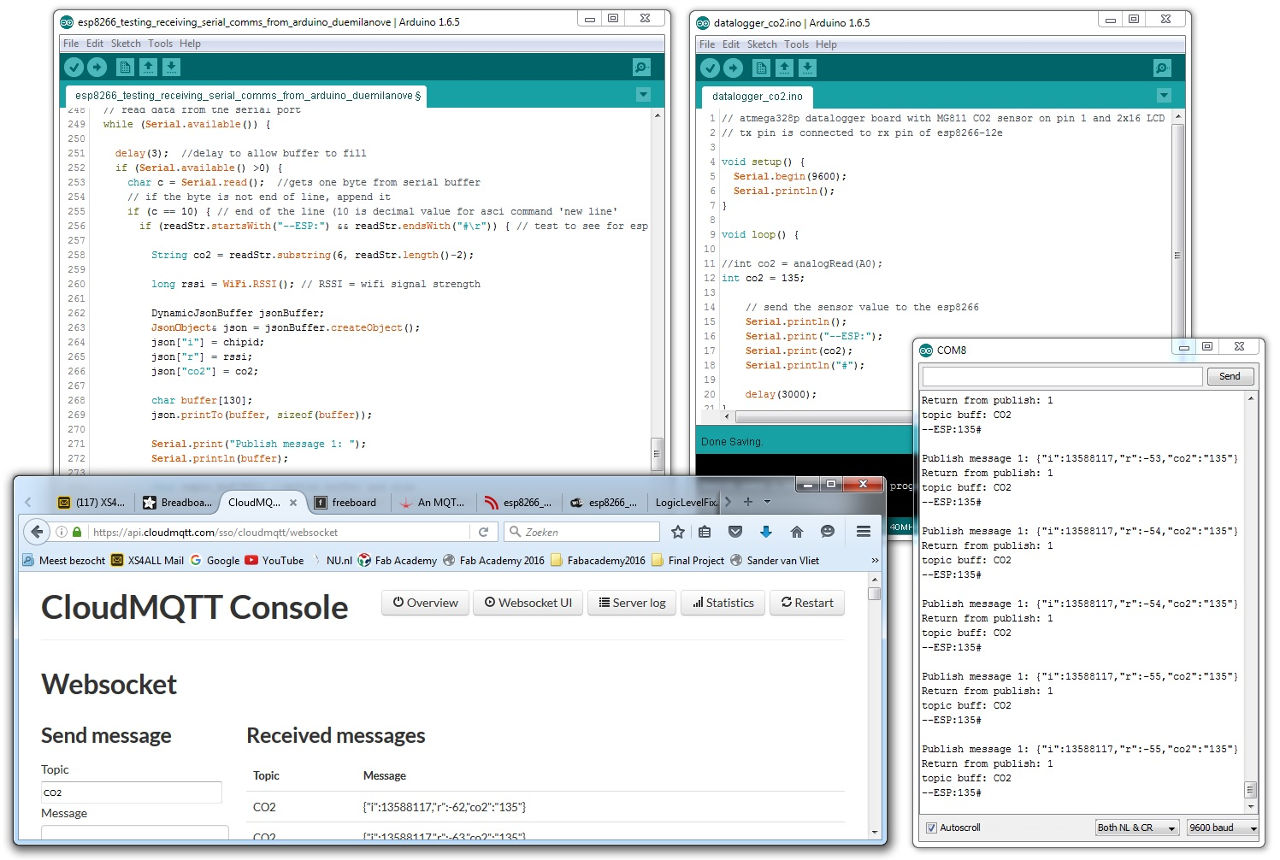Open Help menu in datalogger_co2 window
The width and height of the screenshot is (1280, 860).
click(x=826, y=44)
